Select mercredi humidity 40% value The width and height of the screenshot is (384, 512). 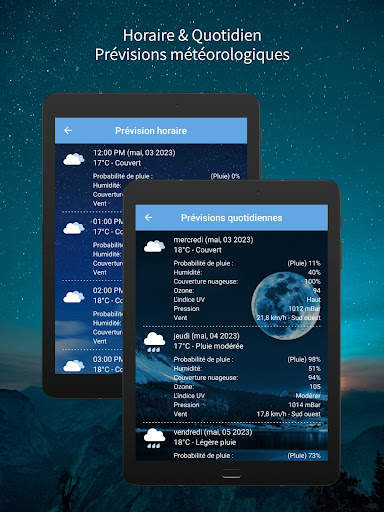click(314, 272)
